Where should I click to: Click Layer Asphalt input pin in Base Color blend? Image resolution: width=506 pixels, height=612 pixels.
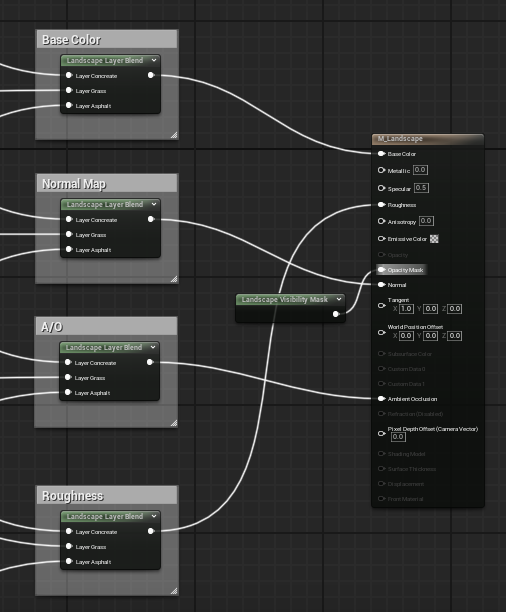click(x=69, y=105)
